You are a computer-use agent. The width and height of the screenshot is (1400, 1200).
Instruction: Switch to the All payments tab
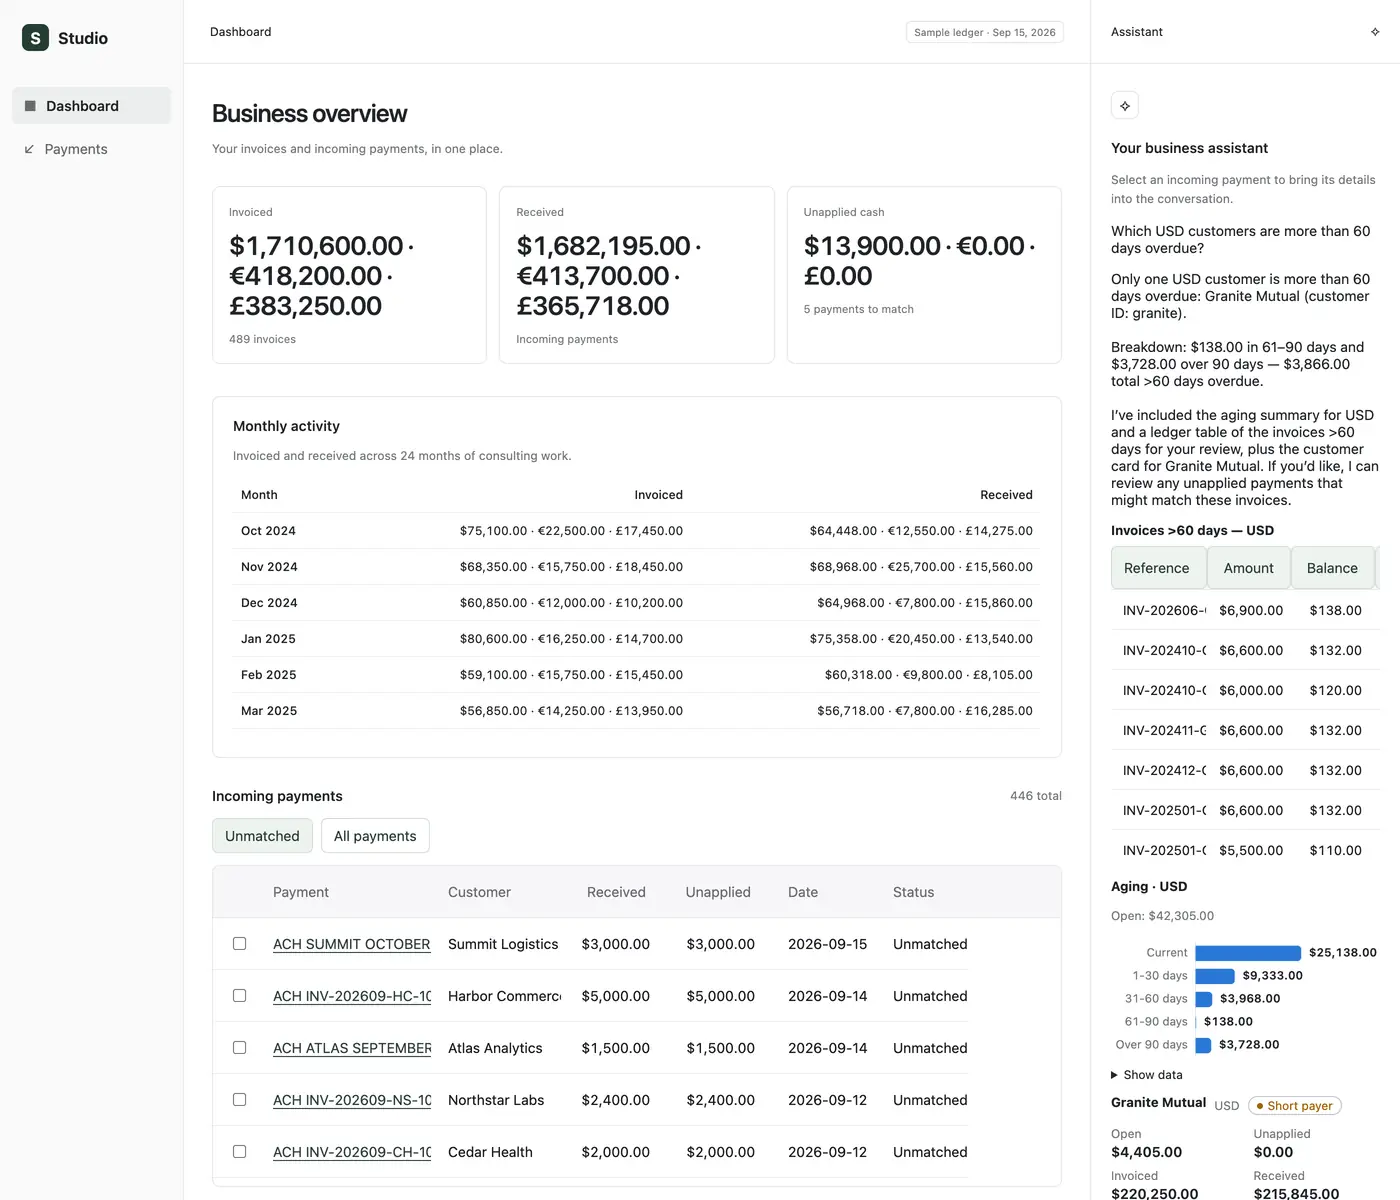click(x=375, y=836)
